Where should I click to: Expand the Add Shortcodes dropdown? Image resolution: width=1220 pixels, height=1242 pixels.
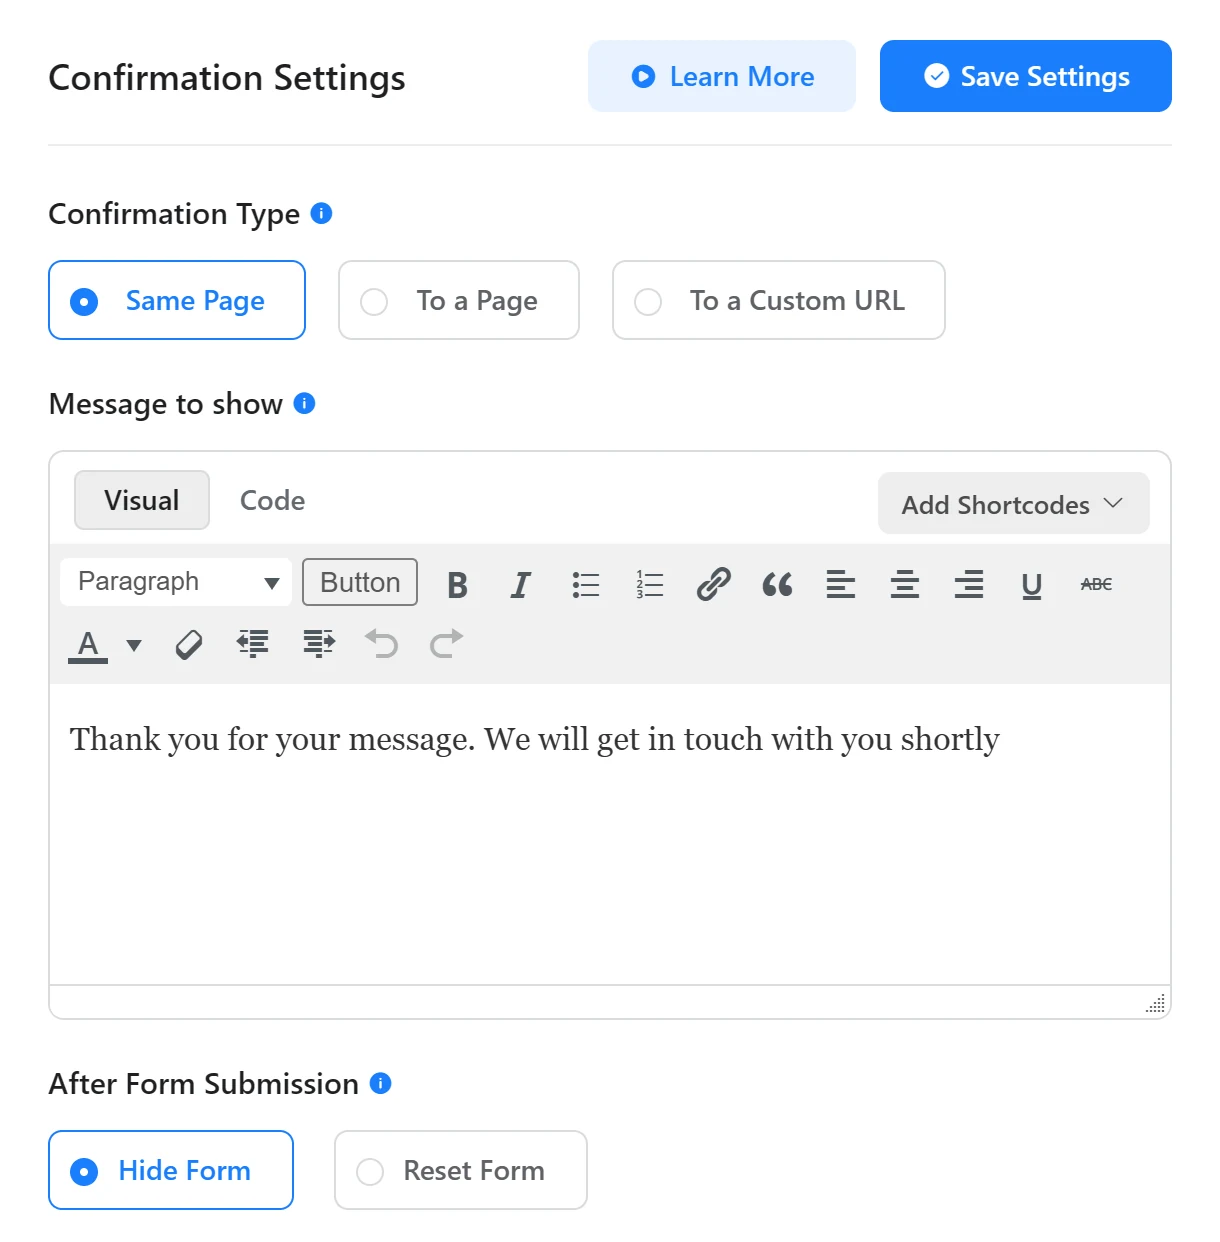pyautogui.click(x=1014, y=504)
